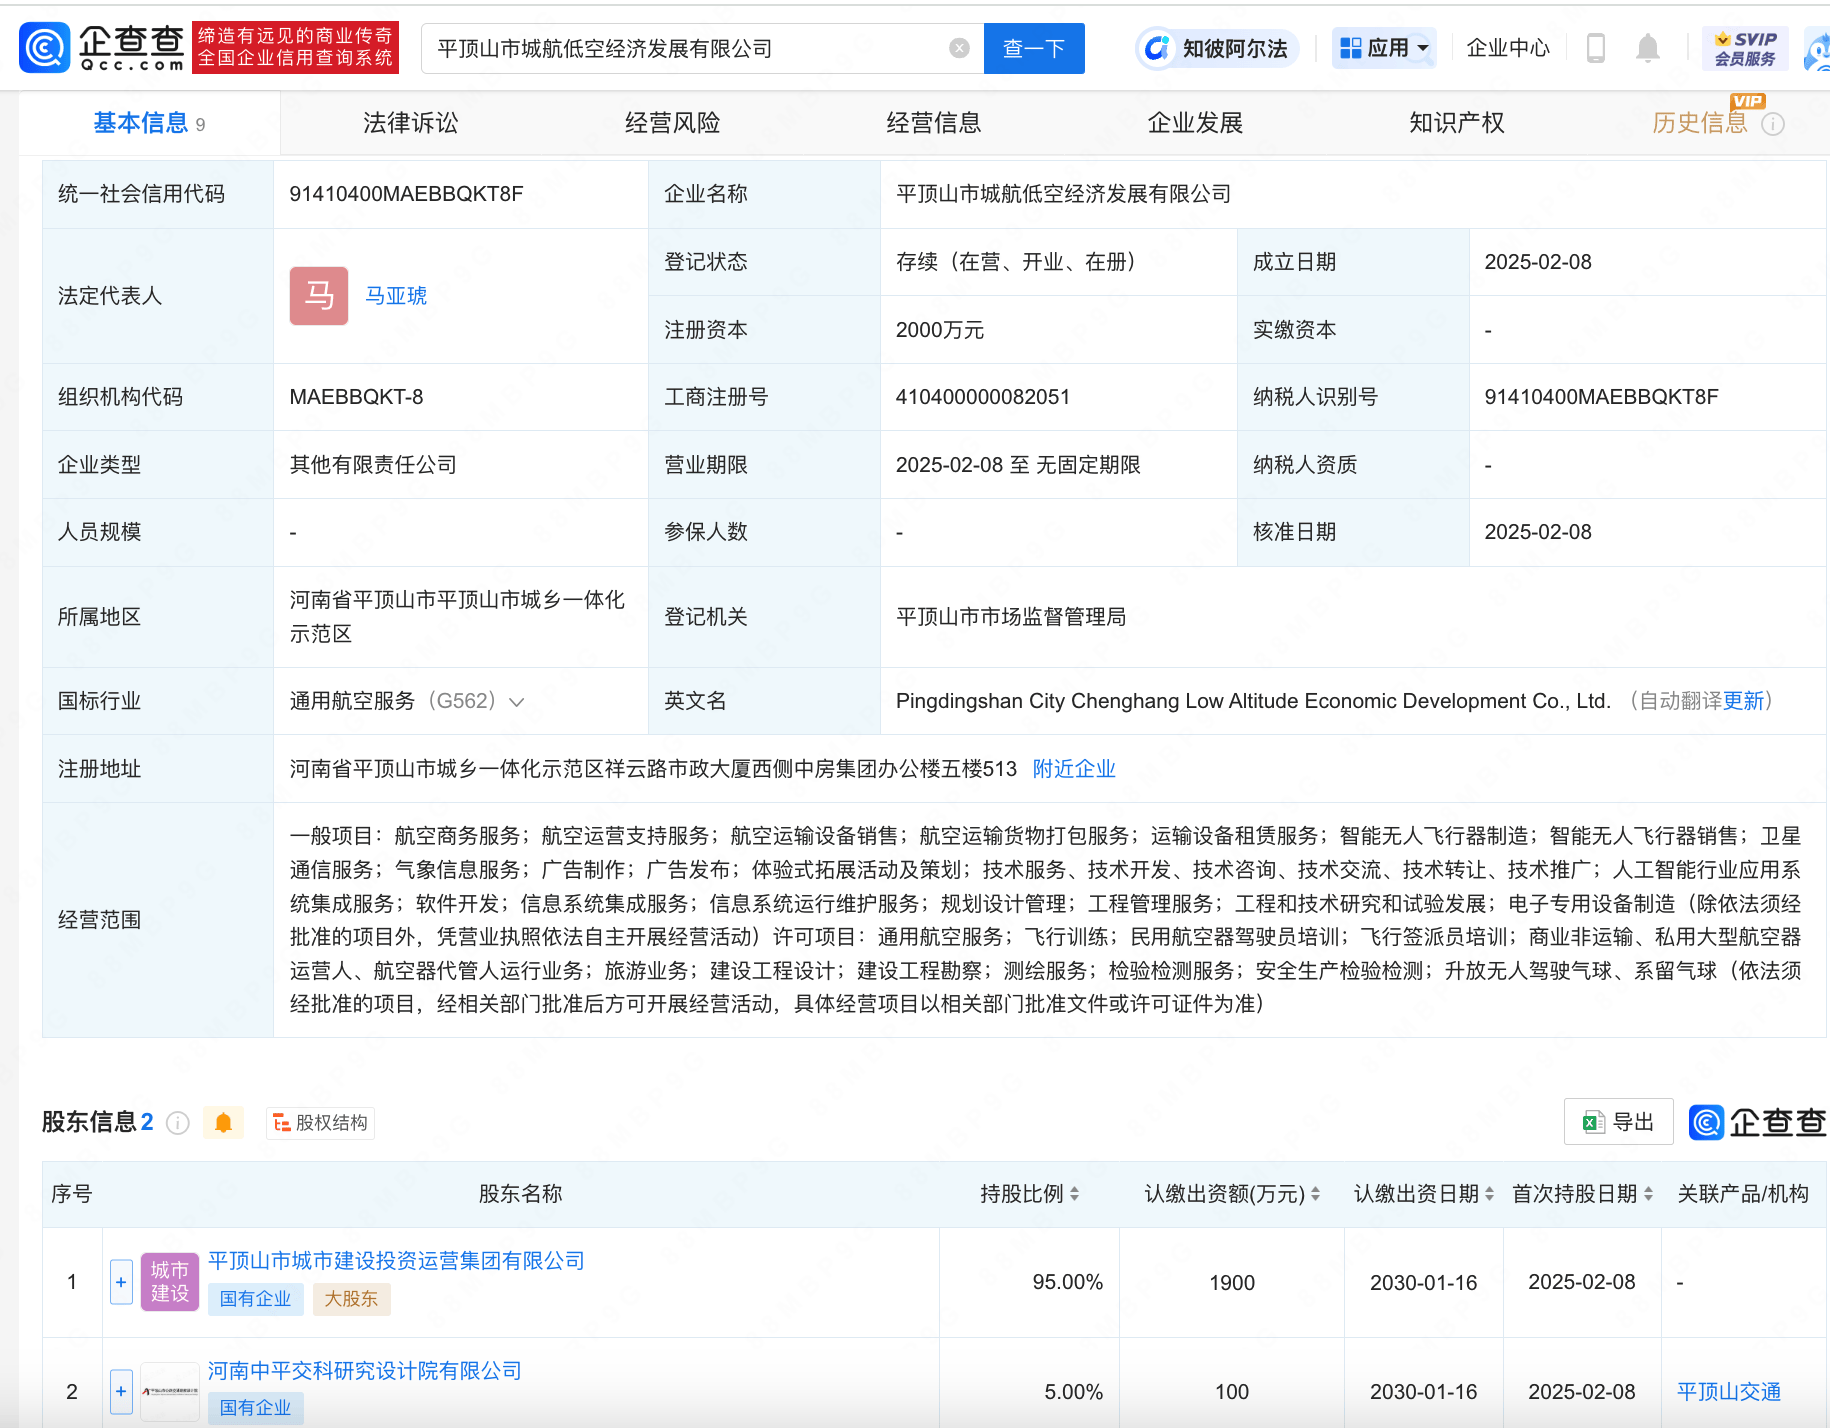Screen dimensions: 1830x1428
Task: Open 附近企业 link
Action: tap(1074, 769)
